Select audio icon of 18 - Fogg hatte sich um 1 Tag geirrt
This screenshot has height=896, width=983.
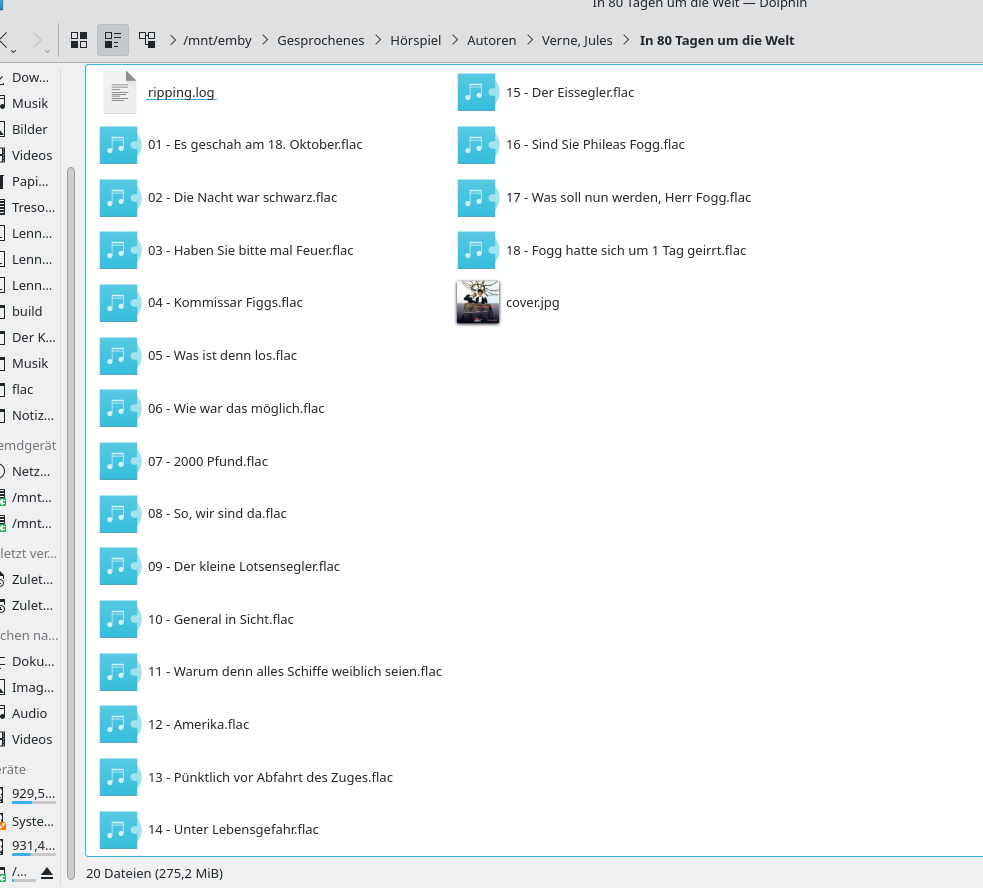[478, 250]
